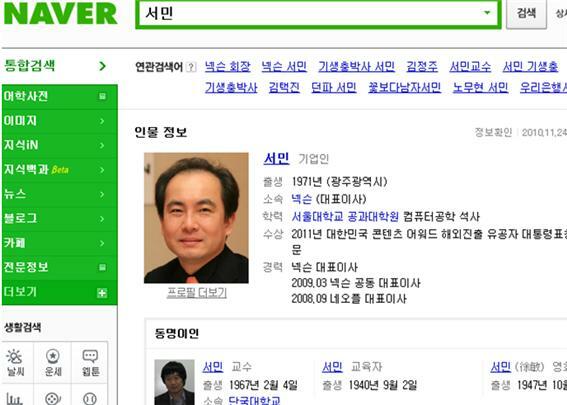Expand 통합검색 with its arrow
Screen dimensions: 567x405
(103, 66)
